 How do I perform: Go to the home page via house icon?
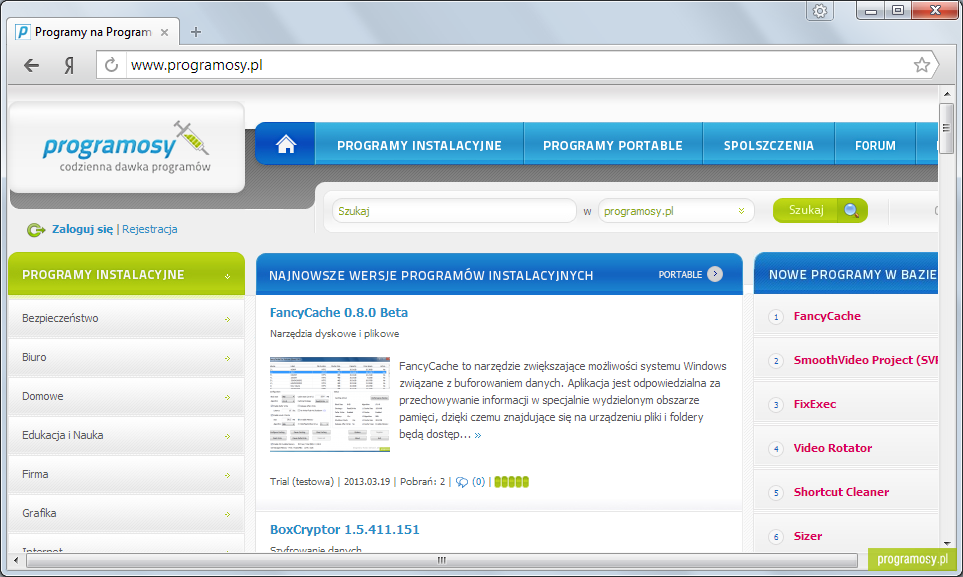pos(286,144)
